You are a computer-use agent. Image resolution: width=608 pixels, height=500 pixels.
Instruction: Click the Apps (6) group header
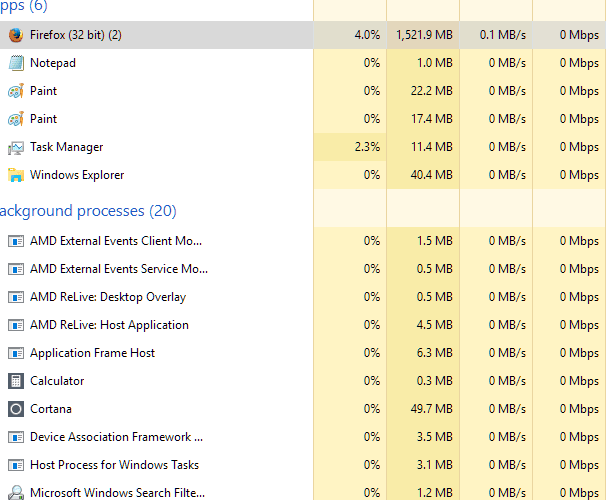(x=24, y=6)
